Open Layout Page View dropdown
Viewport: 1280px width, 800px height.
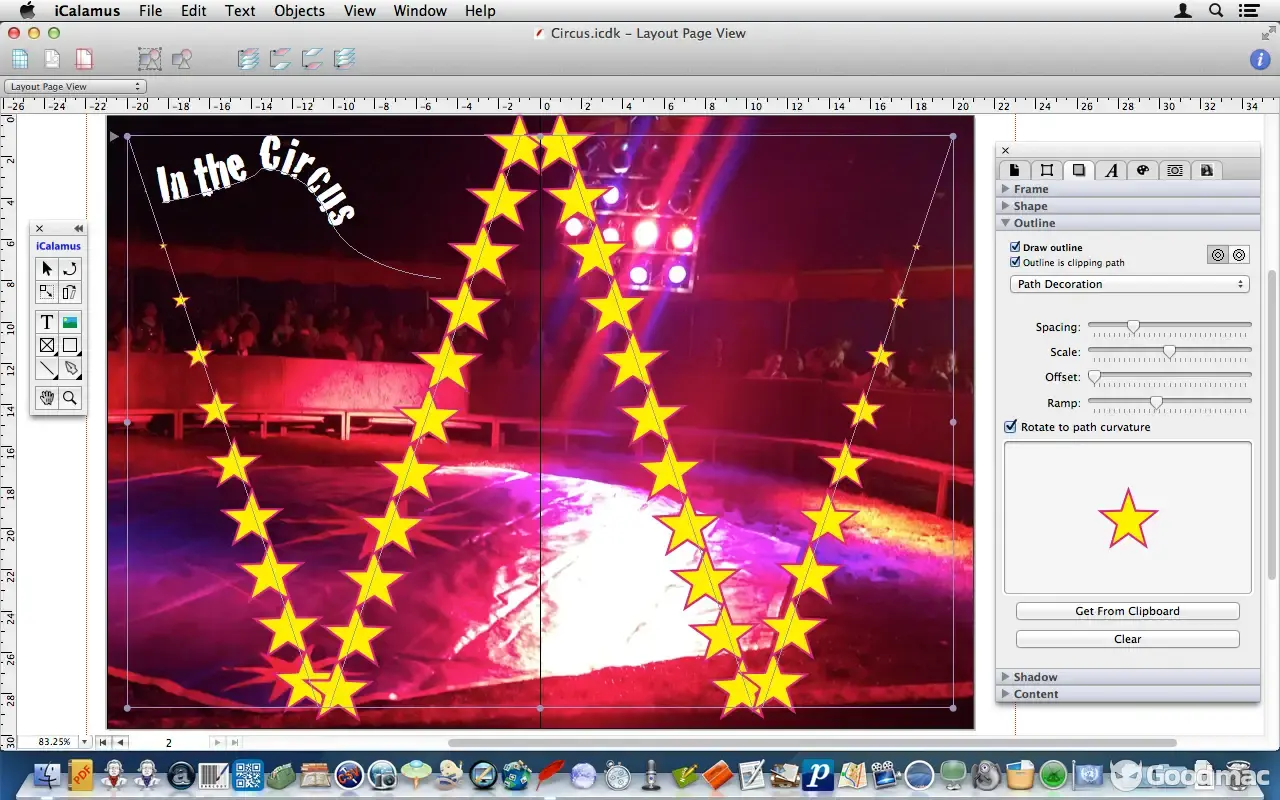pyautogui.click(x=75, y=87)
